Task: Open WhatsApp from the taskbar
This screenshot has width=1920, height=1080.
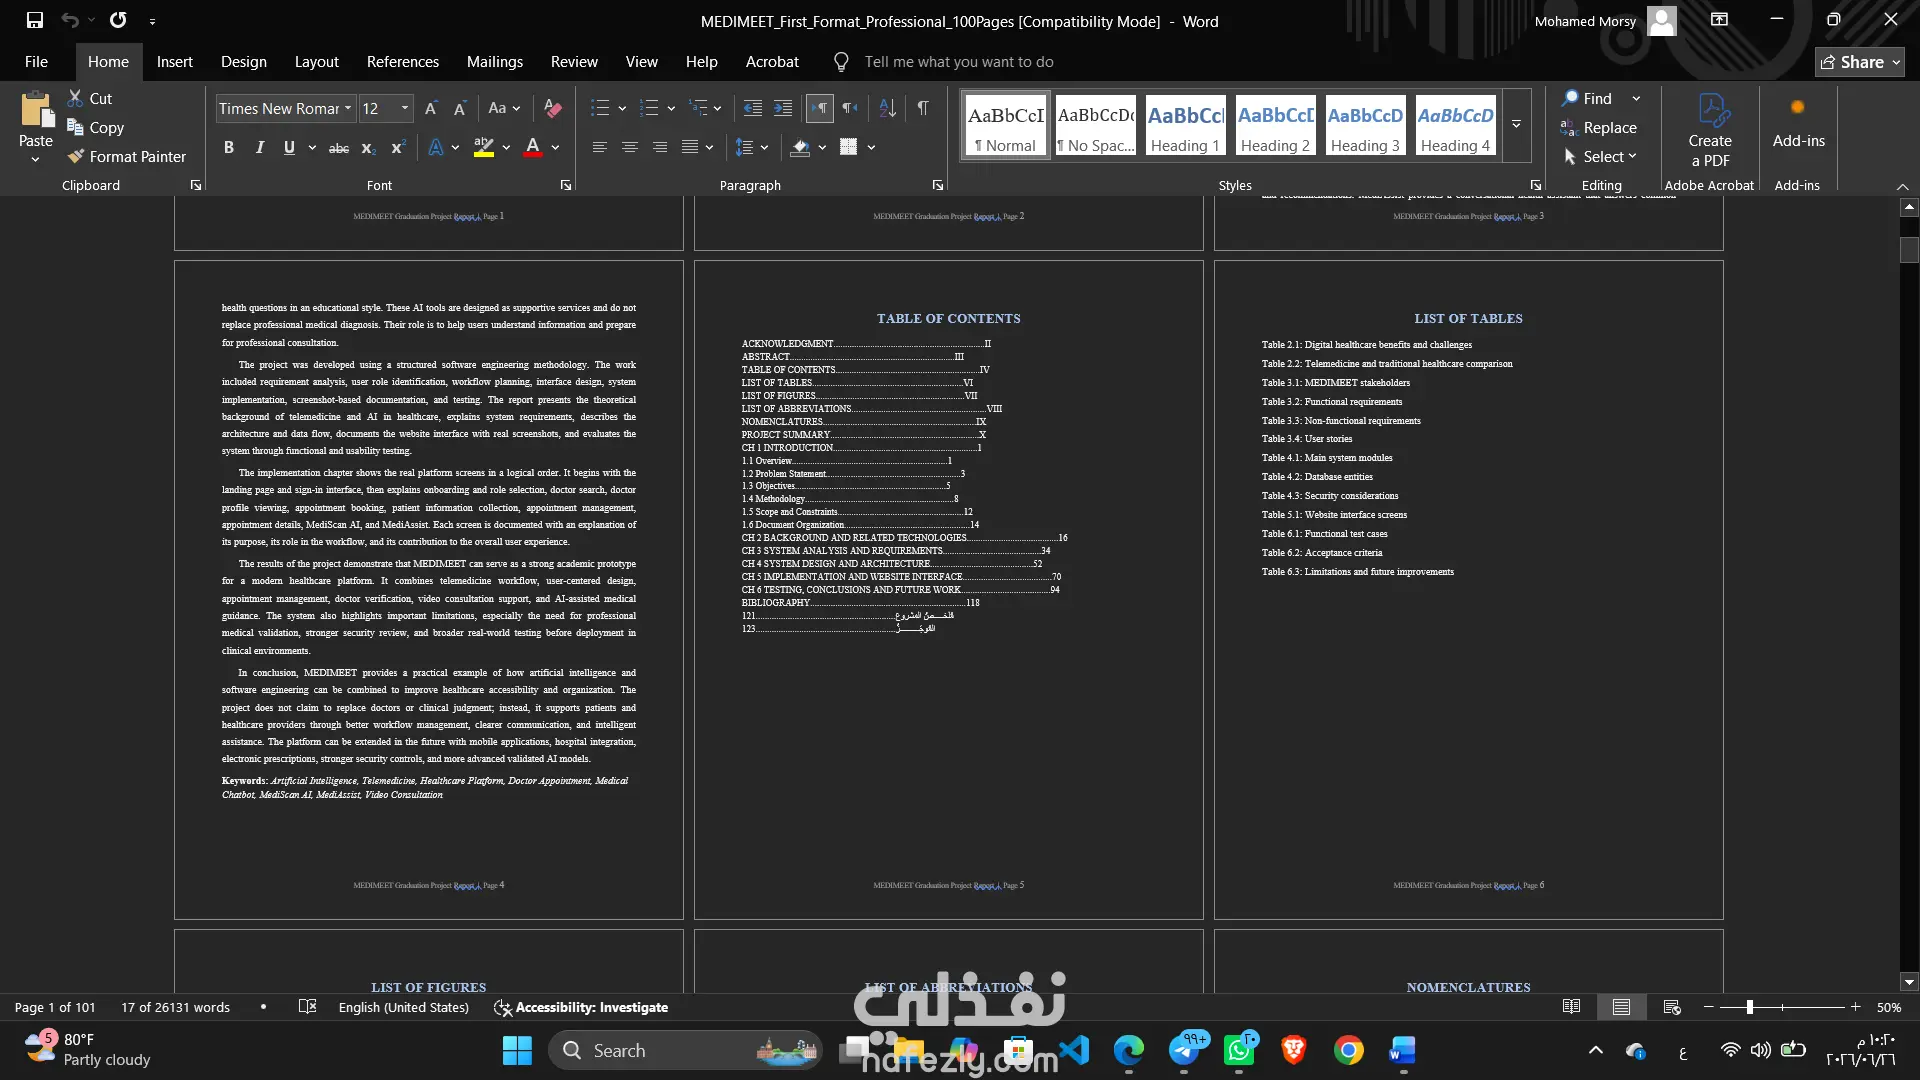Action: point(1240,1050)
